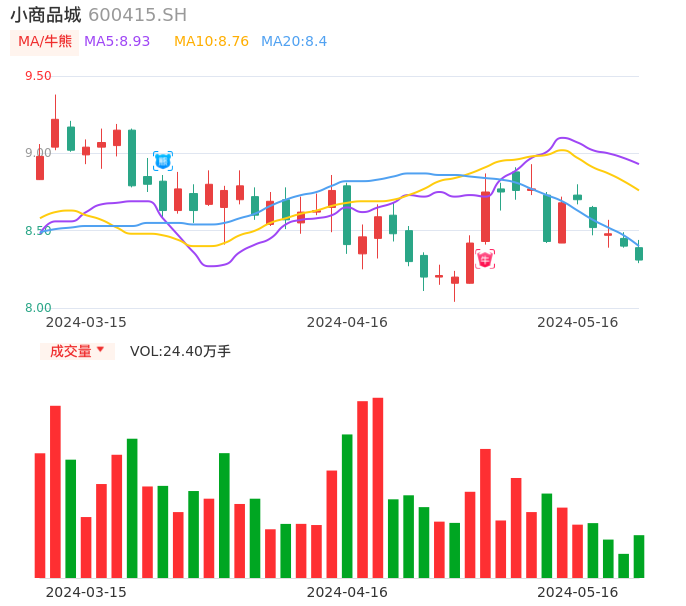Click the 8.00 price axis label
686x606 pixels.
[x=38, y=308]
